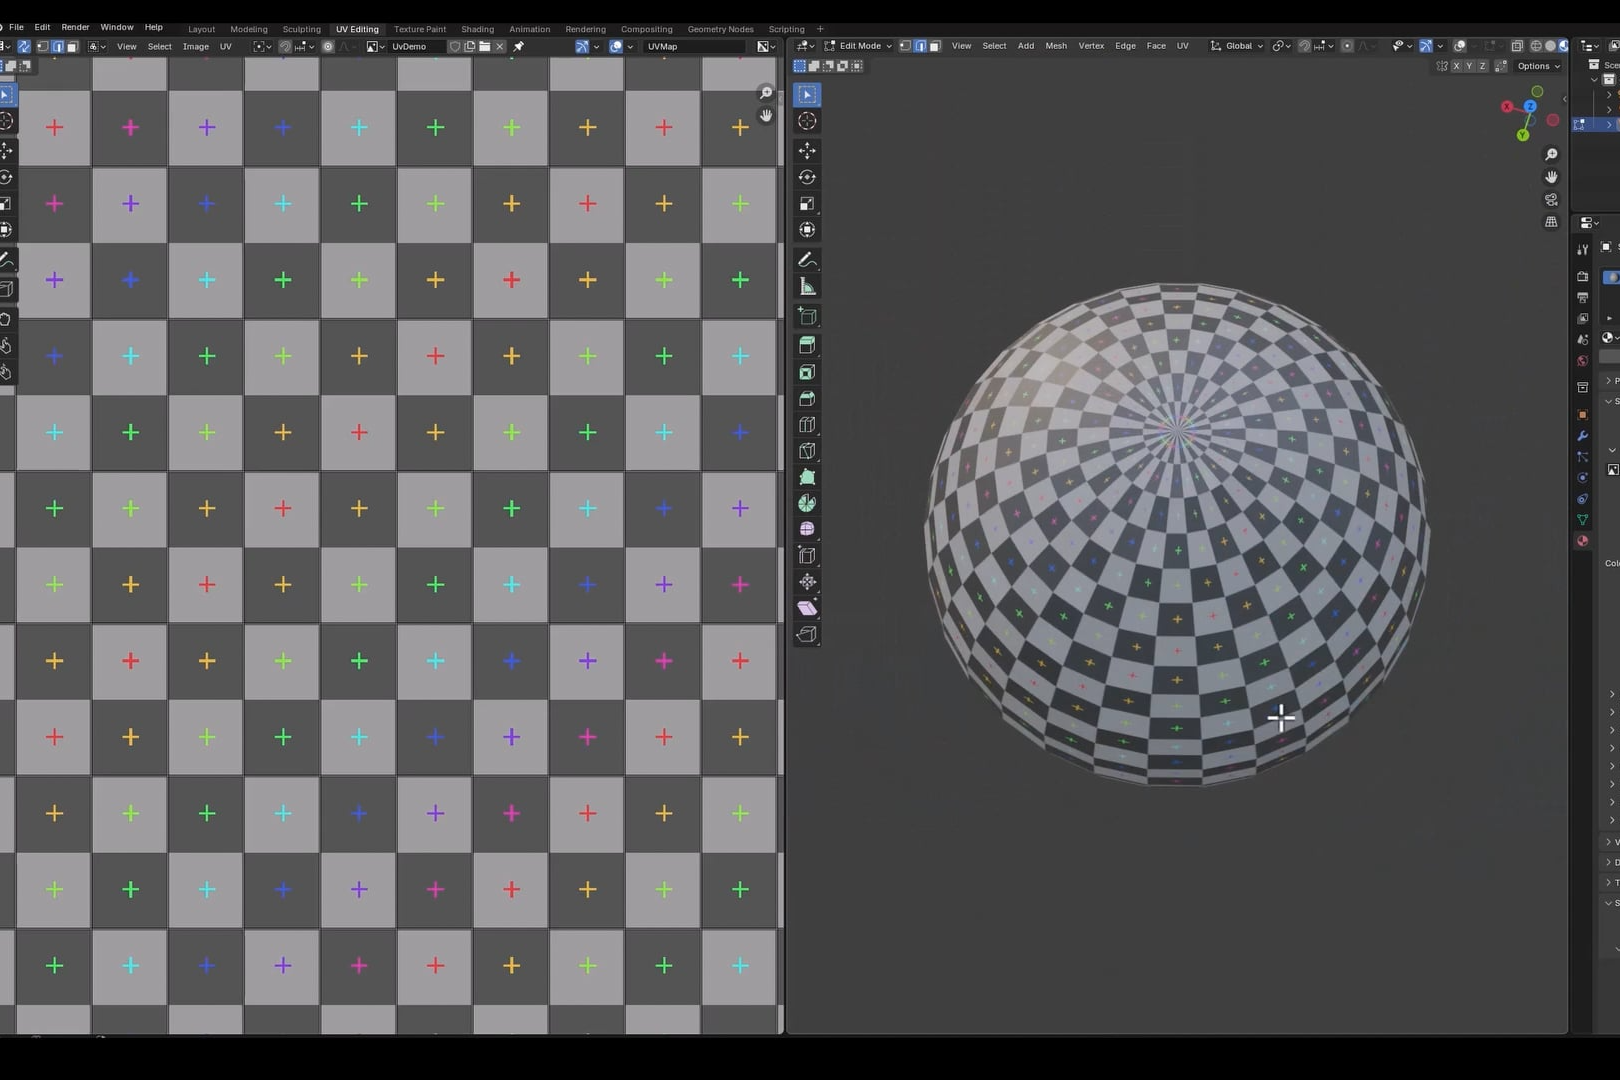1620x1080 pixels.
Task: Toggle UV sync selection in UV editor
Action: (24, 47)
